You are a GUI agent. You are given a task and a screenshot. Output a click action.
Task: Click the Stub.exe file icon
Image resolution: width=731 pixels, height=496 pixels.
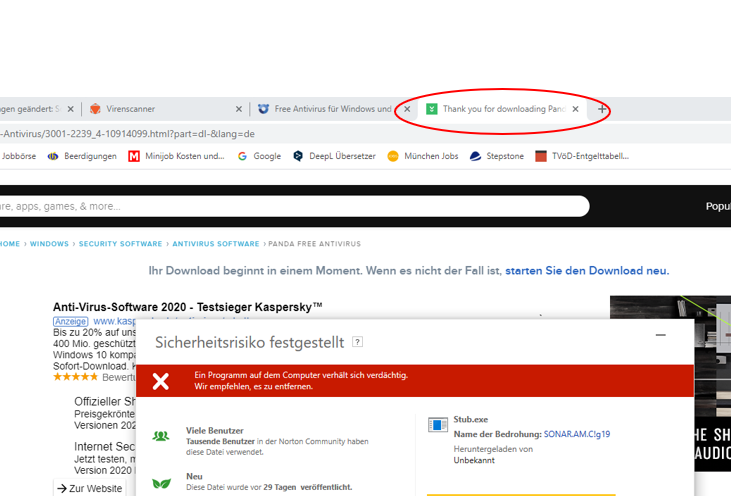[438, 425]
